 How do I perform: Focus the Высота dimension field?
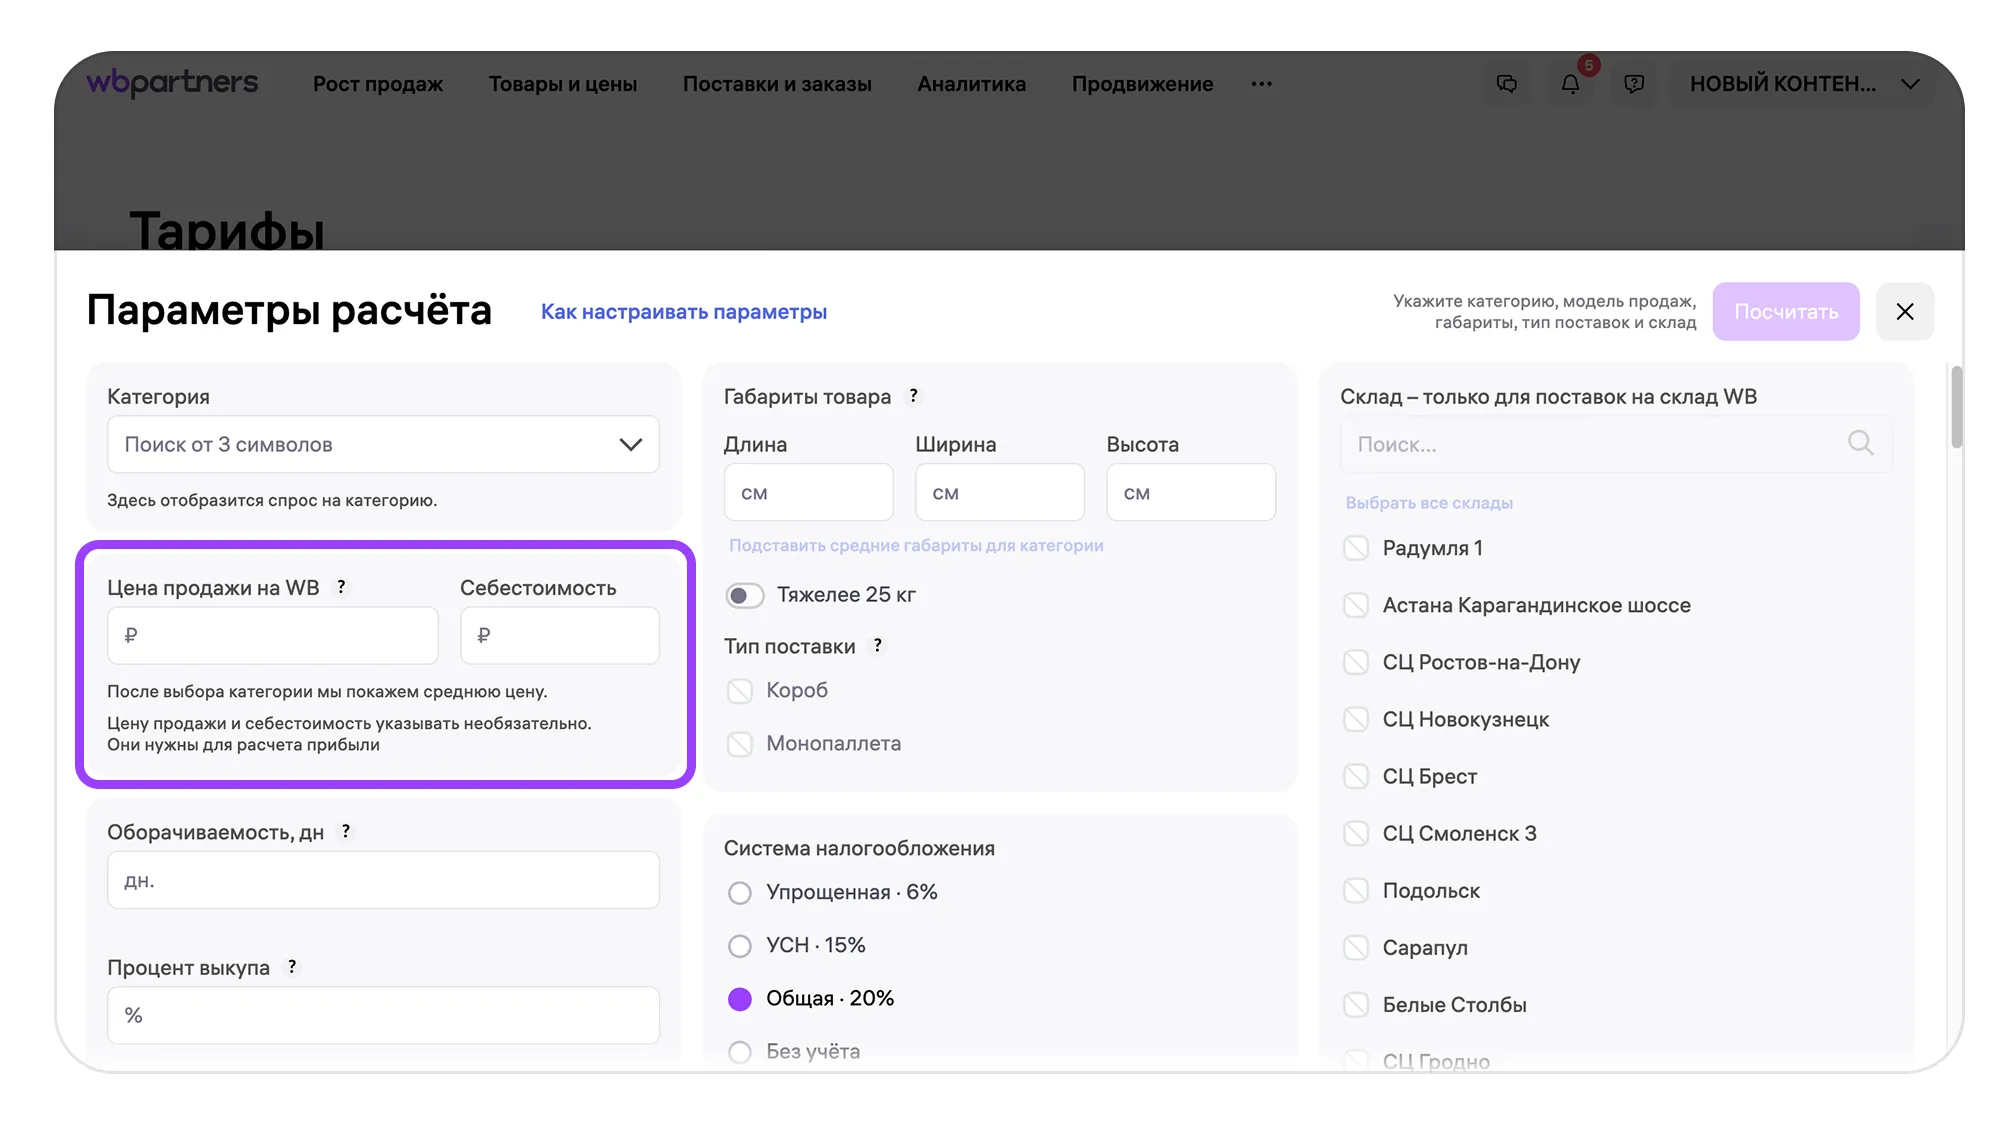click(1191, 492)
